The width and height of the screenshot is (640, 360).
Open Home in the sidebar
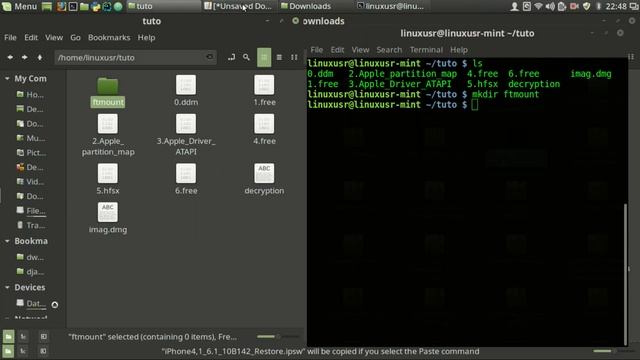click(30, 95)
